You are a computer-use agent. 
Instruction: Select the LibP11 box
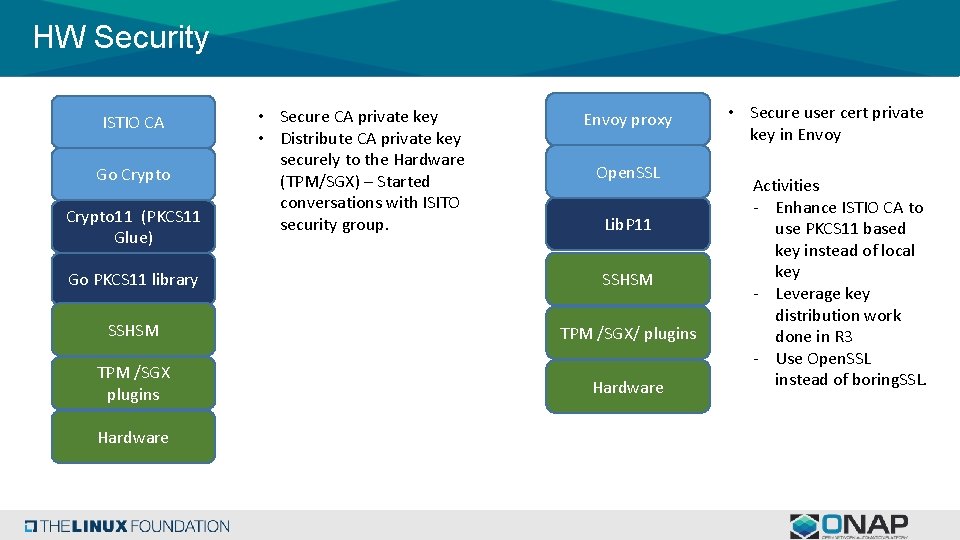click(x=628, y=225)
